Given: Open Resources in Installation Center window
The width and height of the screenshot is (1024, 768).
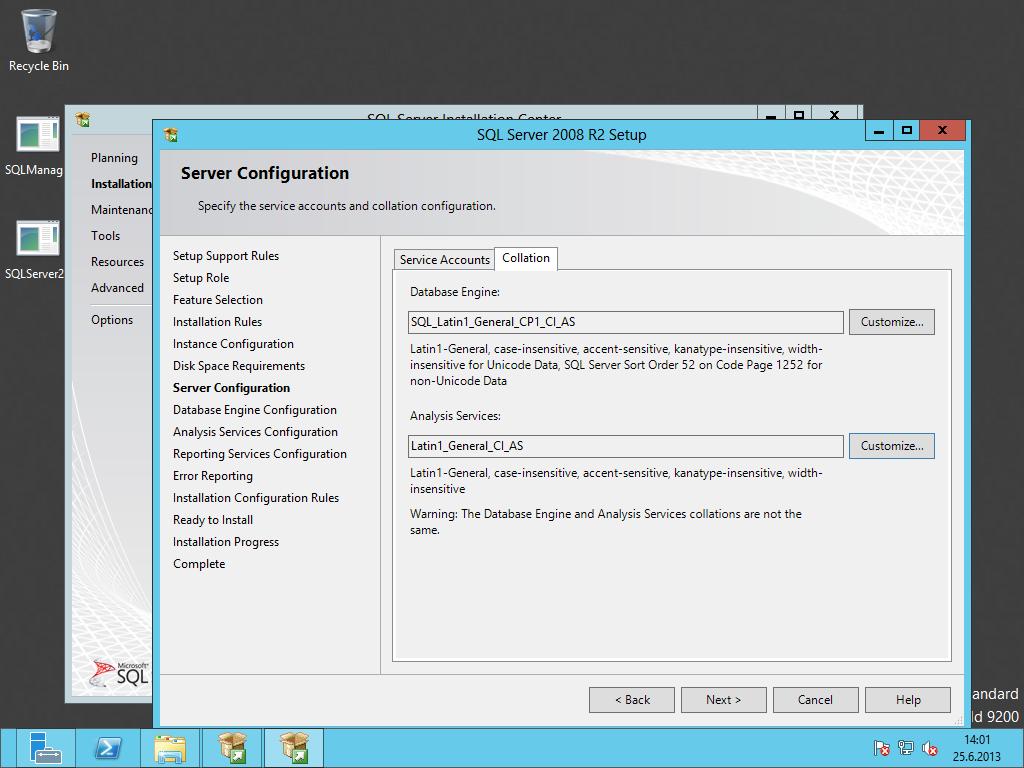Looking at the screenshot, I should coord(117,262).
